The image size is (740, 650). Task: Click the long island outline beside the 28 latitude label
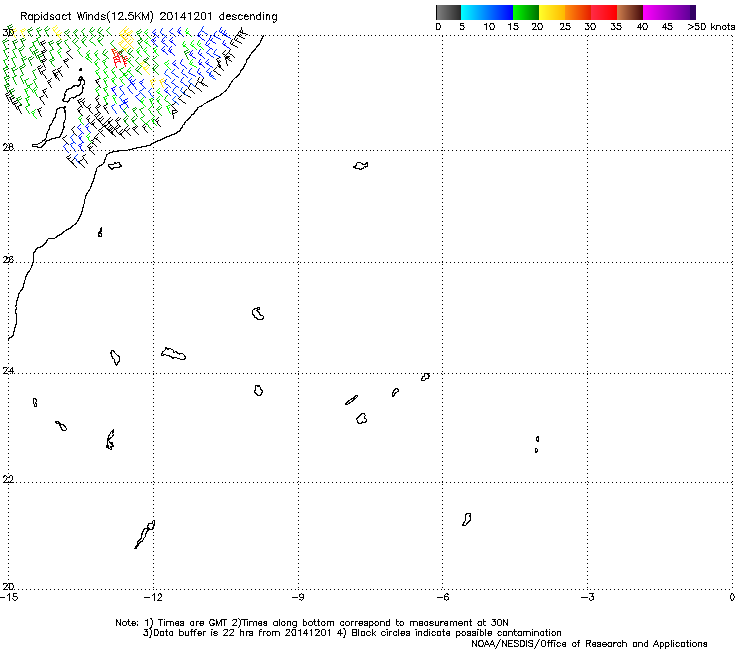50,127
